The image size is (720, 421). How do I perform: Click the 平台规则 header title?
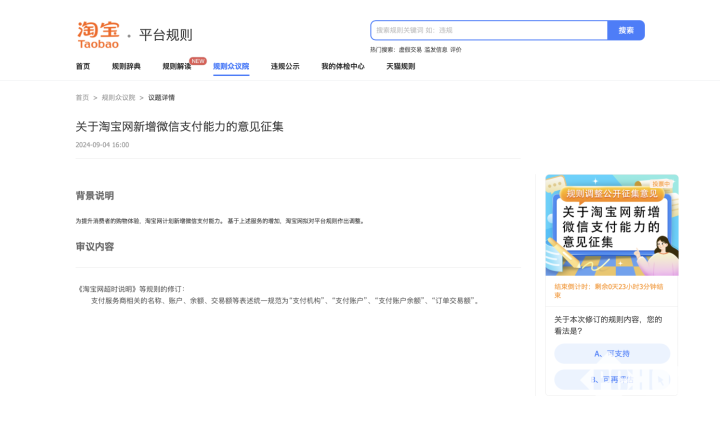166,35
